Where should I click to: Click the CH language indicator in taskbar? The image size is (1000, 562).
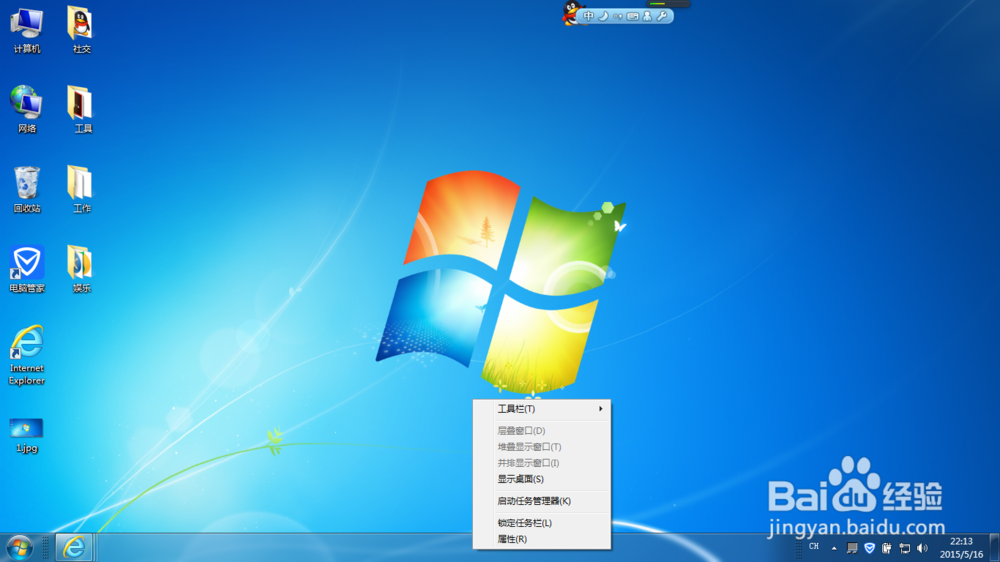point(814,547)
